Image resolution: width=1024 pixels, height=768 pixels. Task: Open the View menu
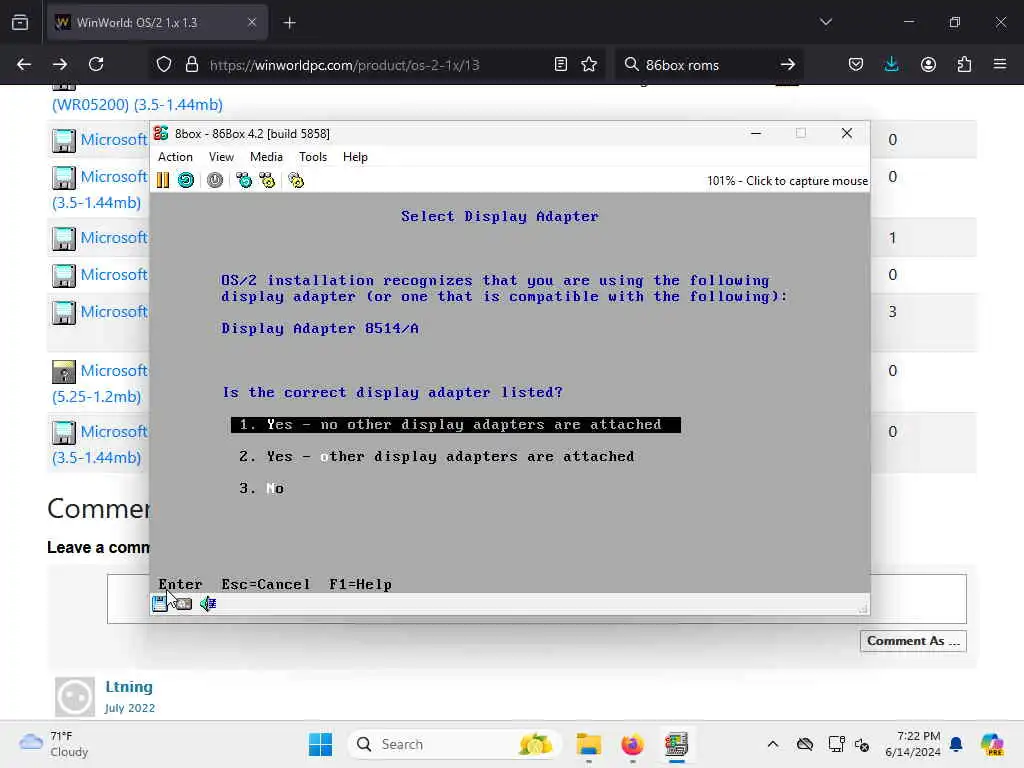[x=221, y=157]
